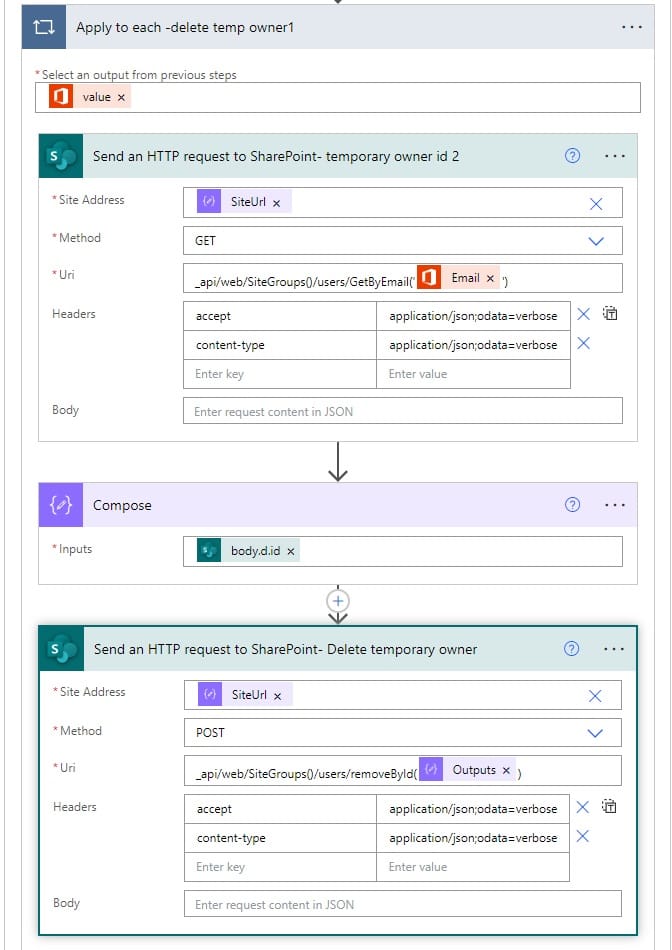Click SharePoint icon on Delete temporary owner

click(61, 649)
